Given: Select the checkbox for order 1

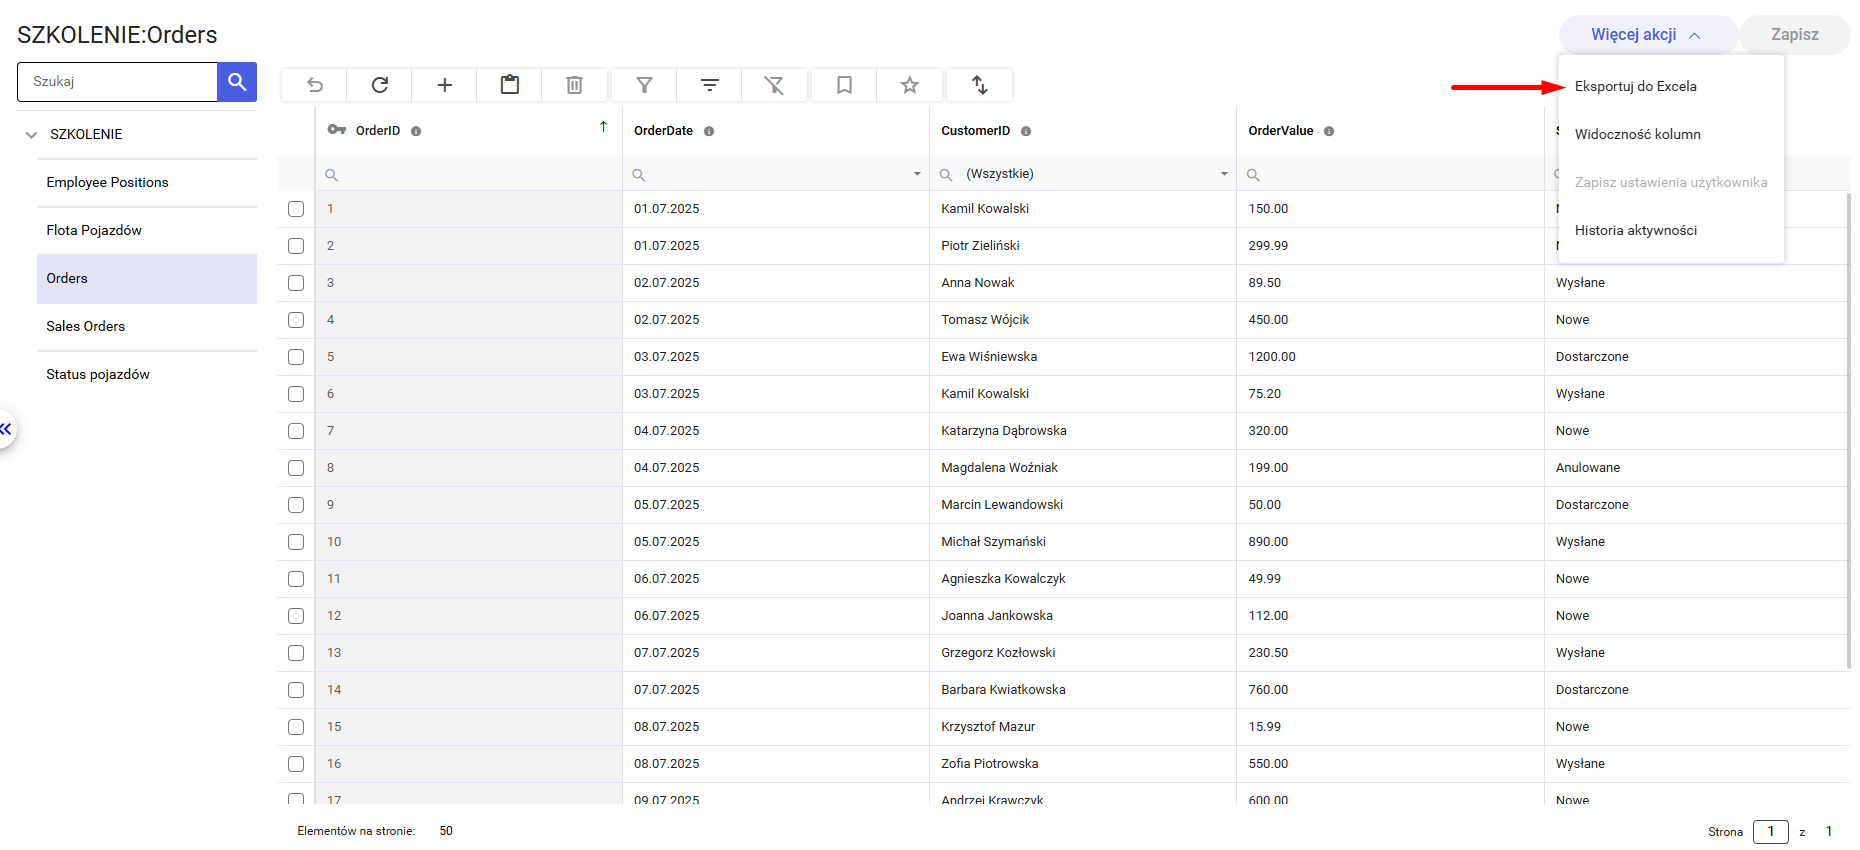Looking at the screenshot, I should (x=296, y=209).
